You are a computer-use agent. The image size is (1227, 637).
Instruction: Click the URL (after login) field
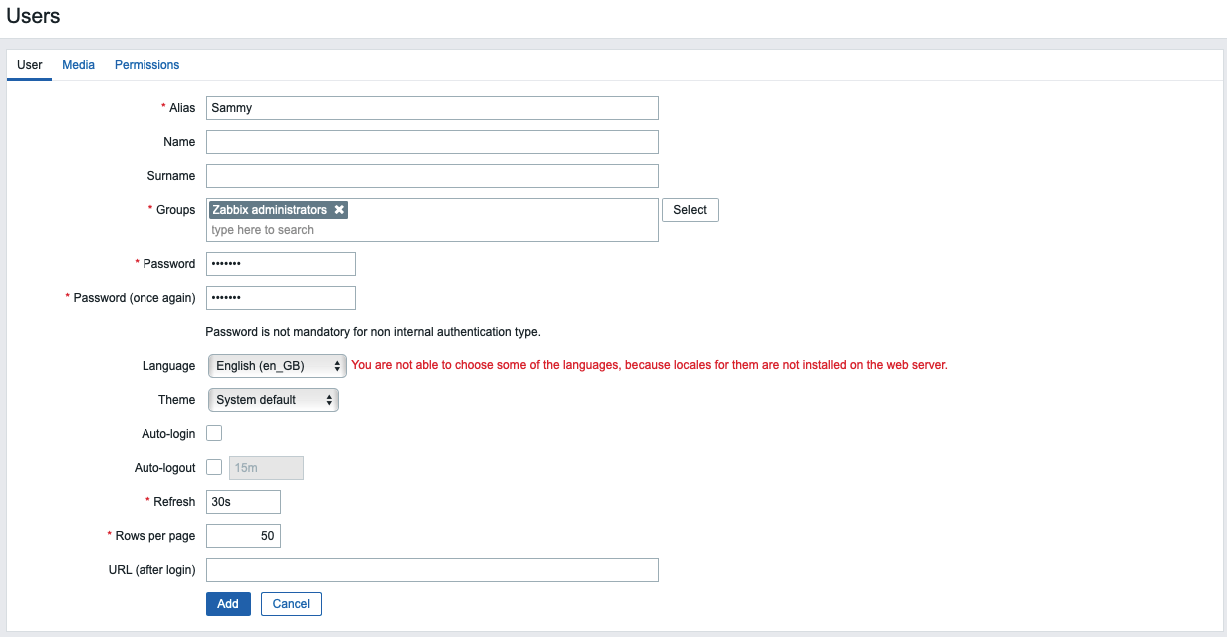(x=432, y=570)
